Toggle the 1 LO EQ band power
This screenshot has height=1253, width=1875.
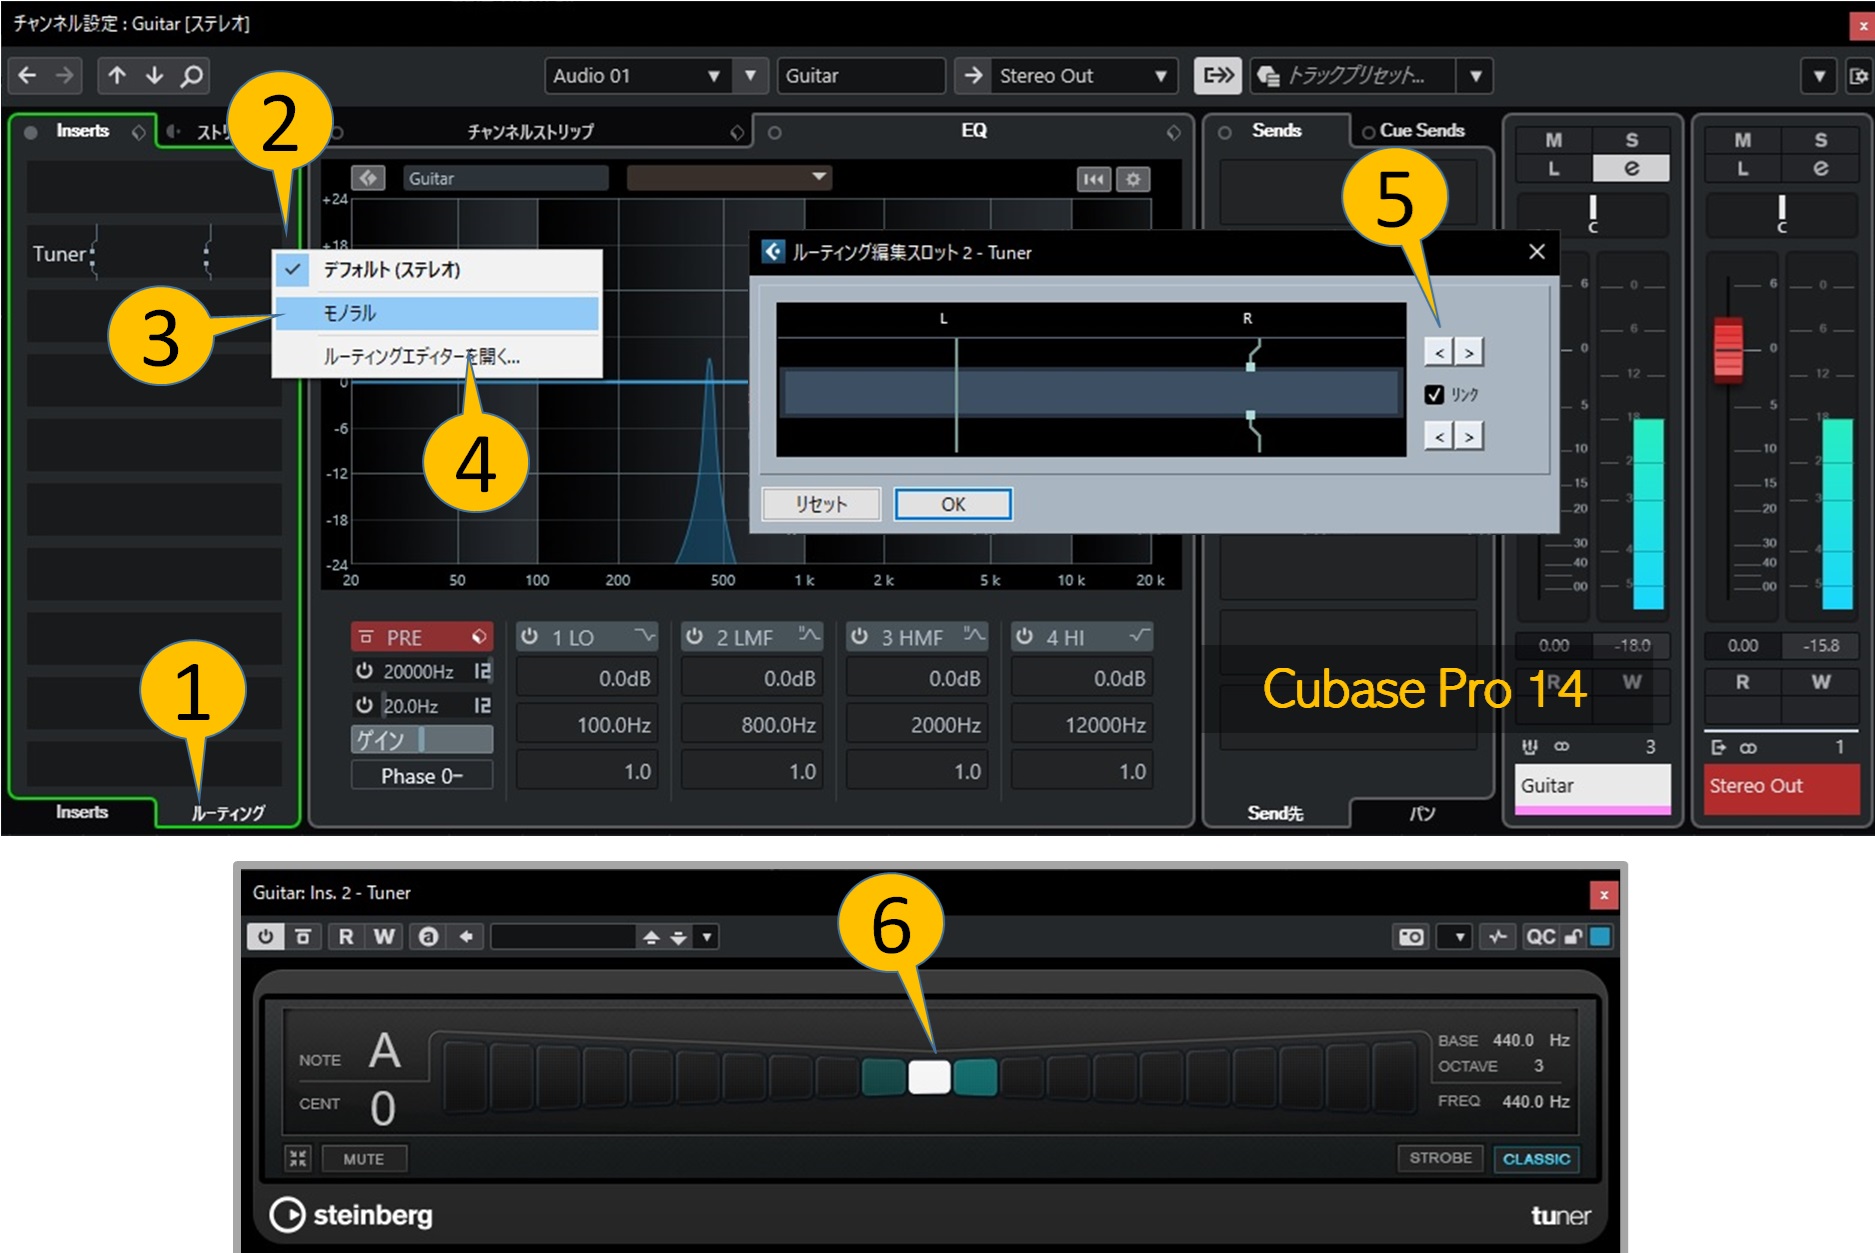[530, 637]
